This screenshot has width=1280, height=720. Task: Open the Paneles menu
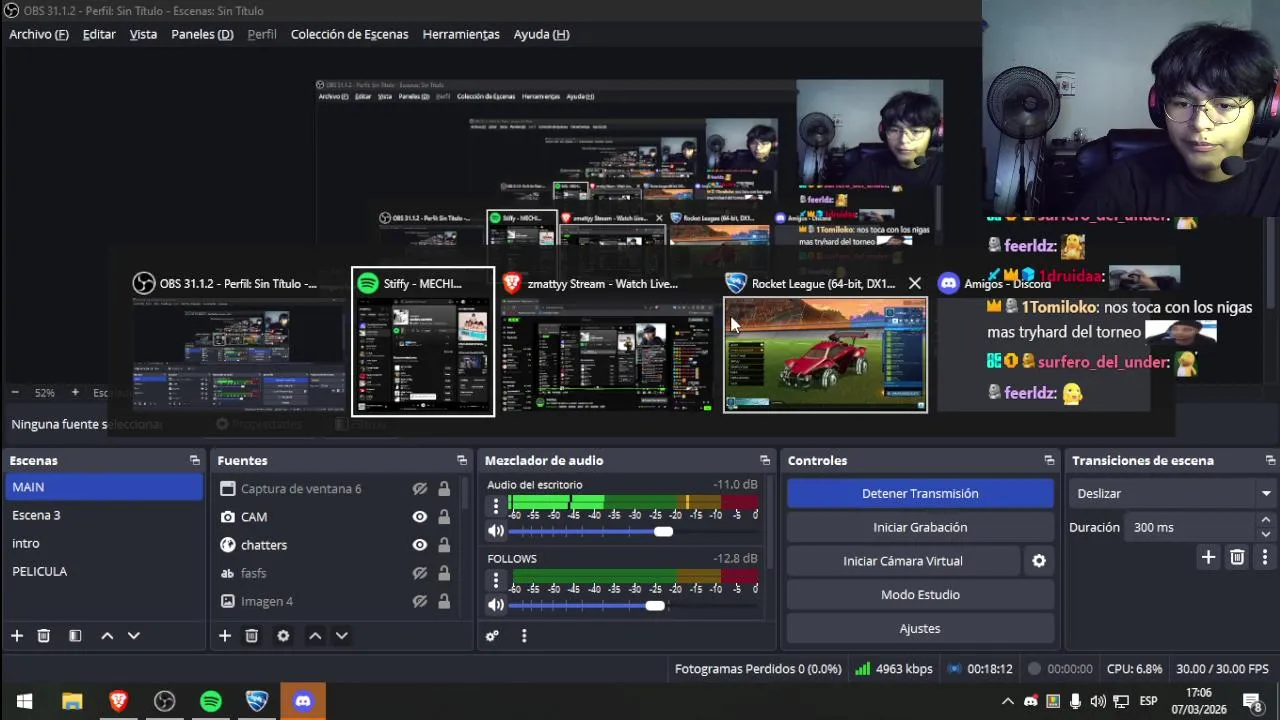tap(202, 34)
